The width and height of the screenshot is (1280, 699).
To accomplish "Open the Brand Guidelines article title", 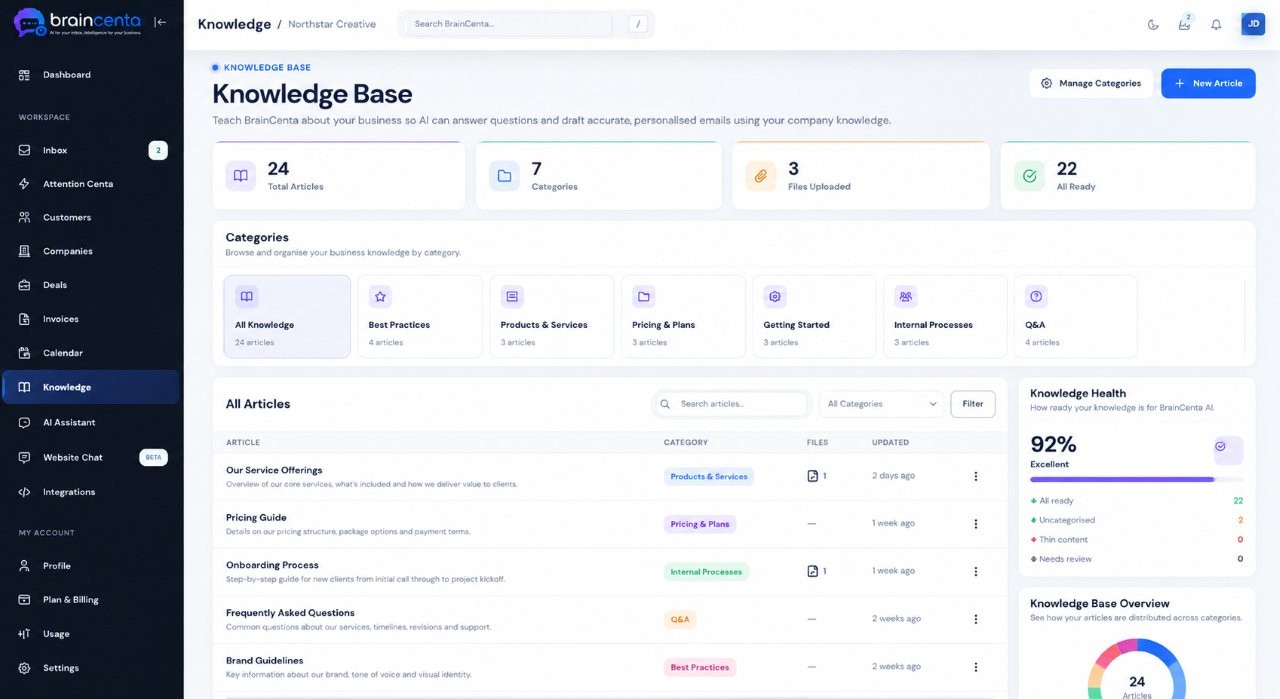I will click(264, 661).
